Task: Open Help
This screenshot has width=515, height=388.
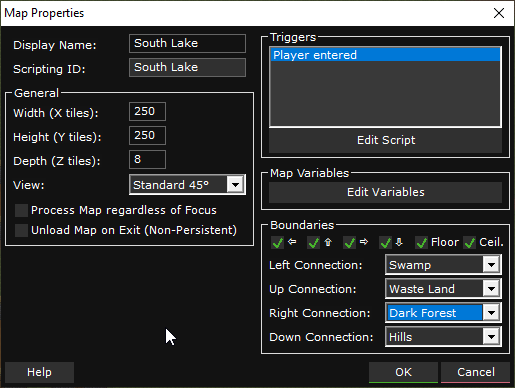Action: coord(39,372)
